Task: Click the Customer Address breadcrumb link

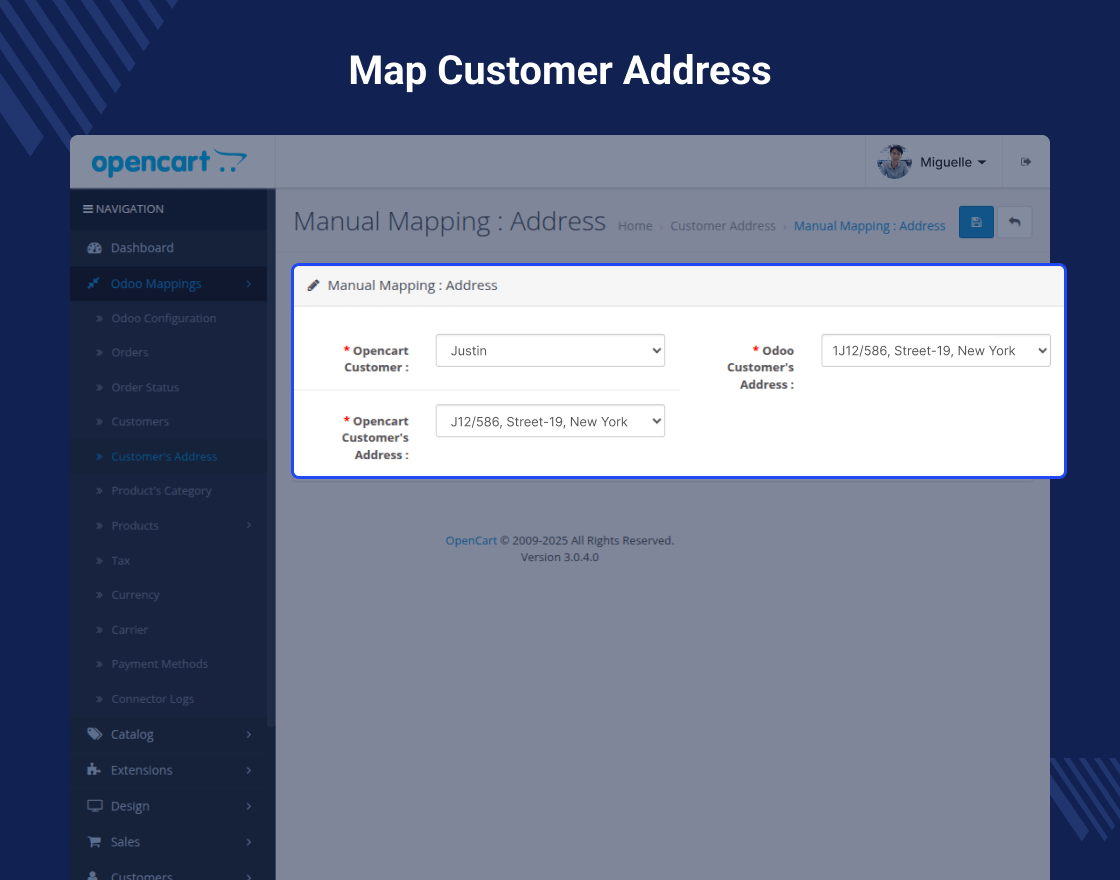Action: tap(723, 226)
